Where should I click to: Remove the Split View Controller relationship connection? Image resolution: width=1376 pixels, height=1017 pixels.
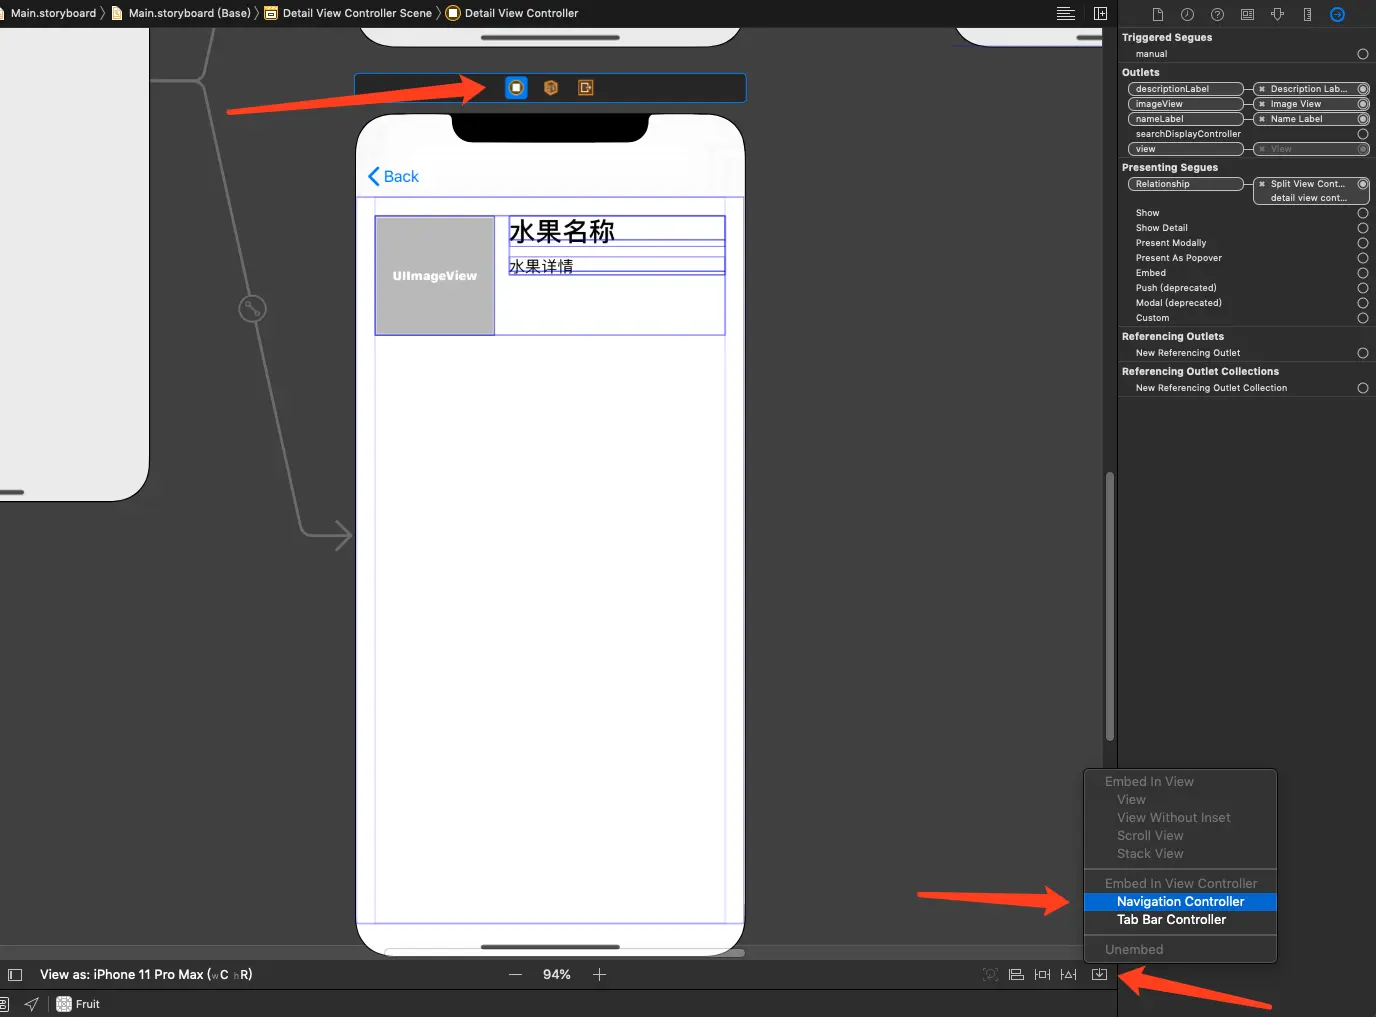[1262, 184]
